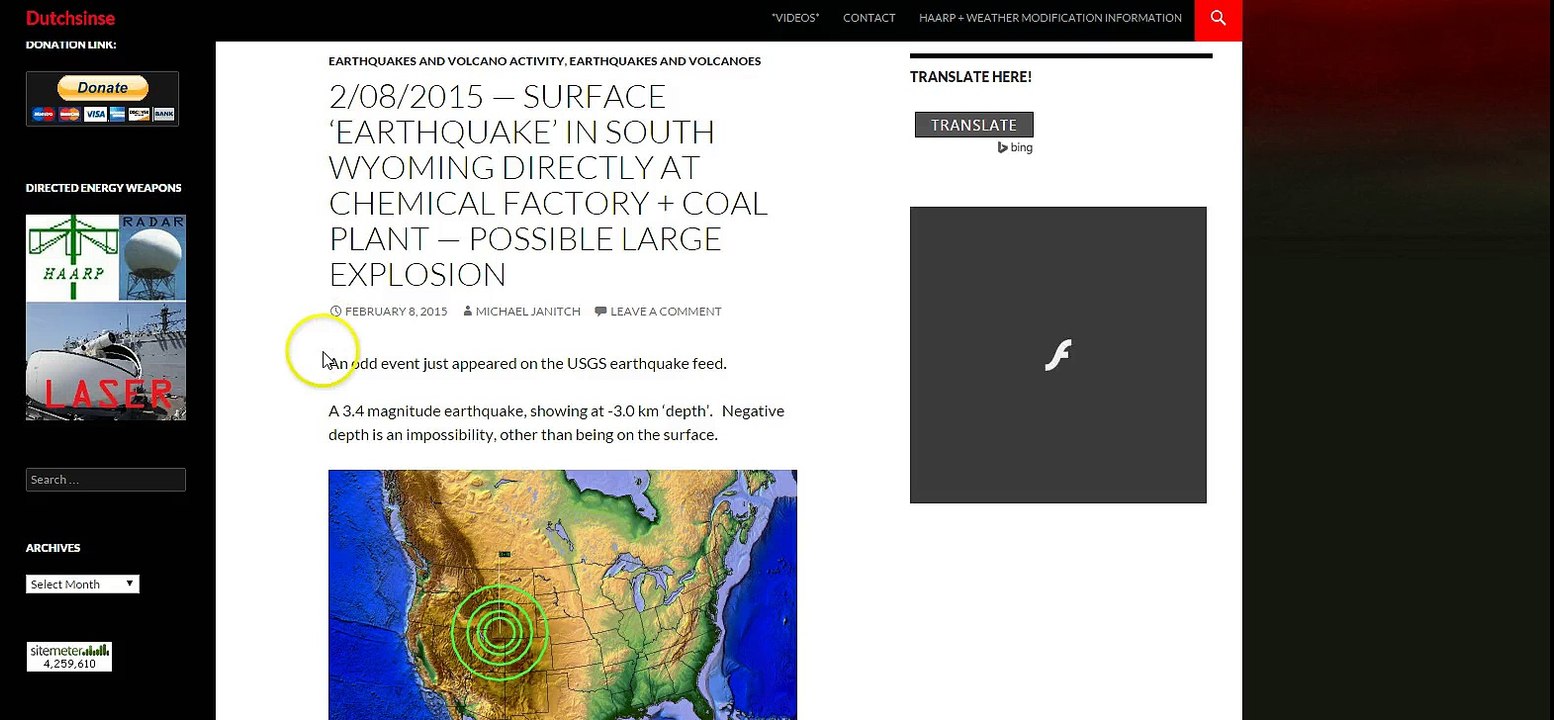The height and width of the screenshot is (720, 1554).
Task: Click the PayPal Donate button
Action: click(103, 88)
